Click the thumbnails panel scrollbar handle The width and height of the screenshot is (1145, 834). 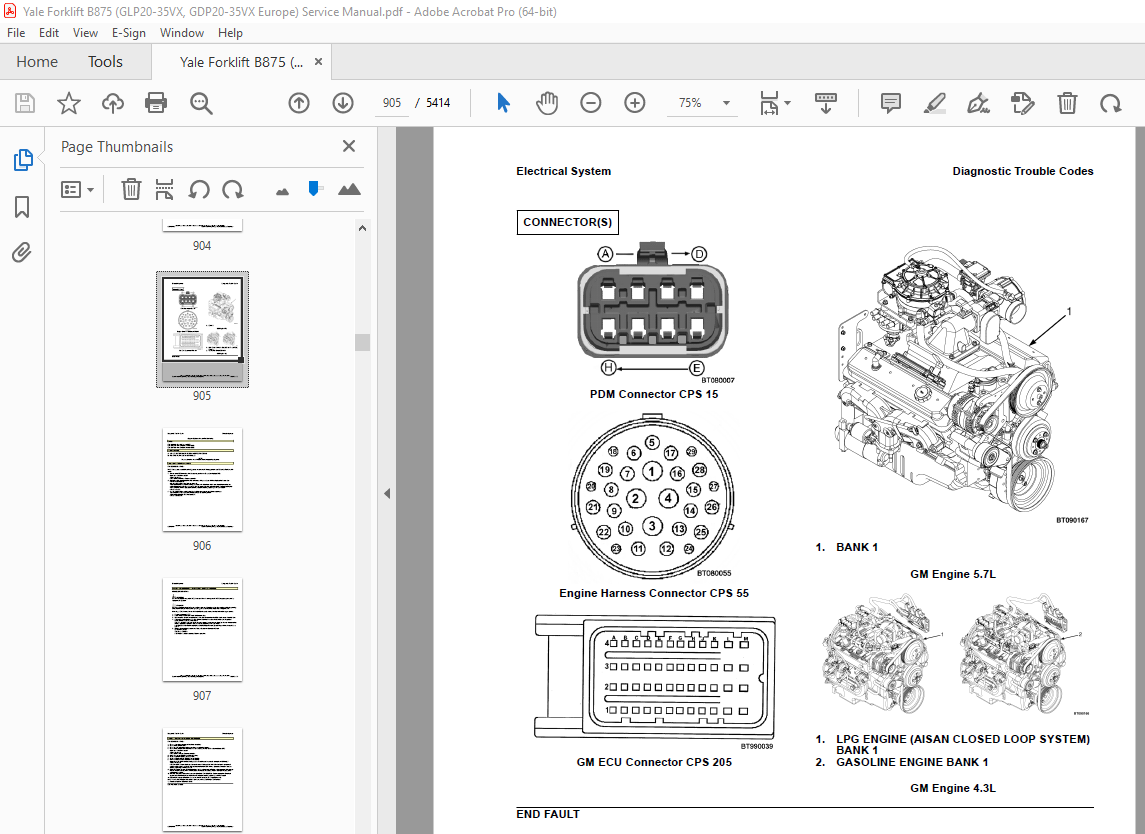(x=362, y=342)
